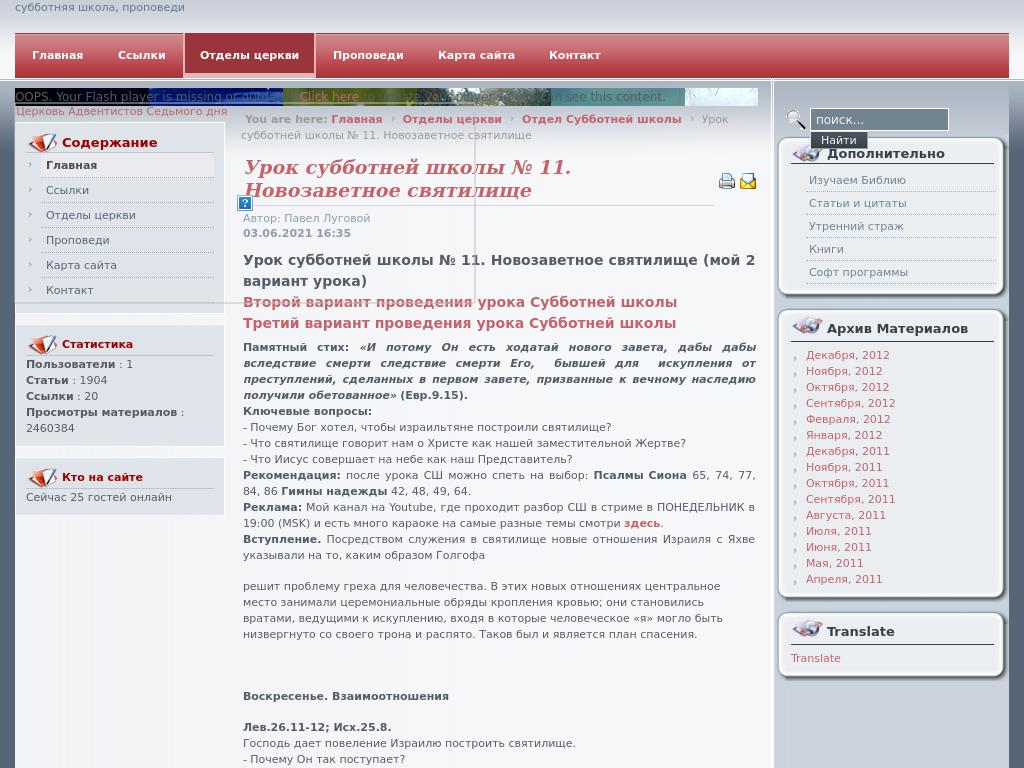Image resolution: width=1024 pixels, height=768 pixels.
Task: Click the red arrow icon beside Кто на сайте
Action: 43,477
